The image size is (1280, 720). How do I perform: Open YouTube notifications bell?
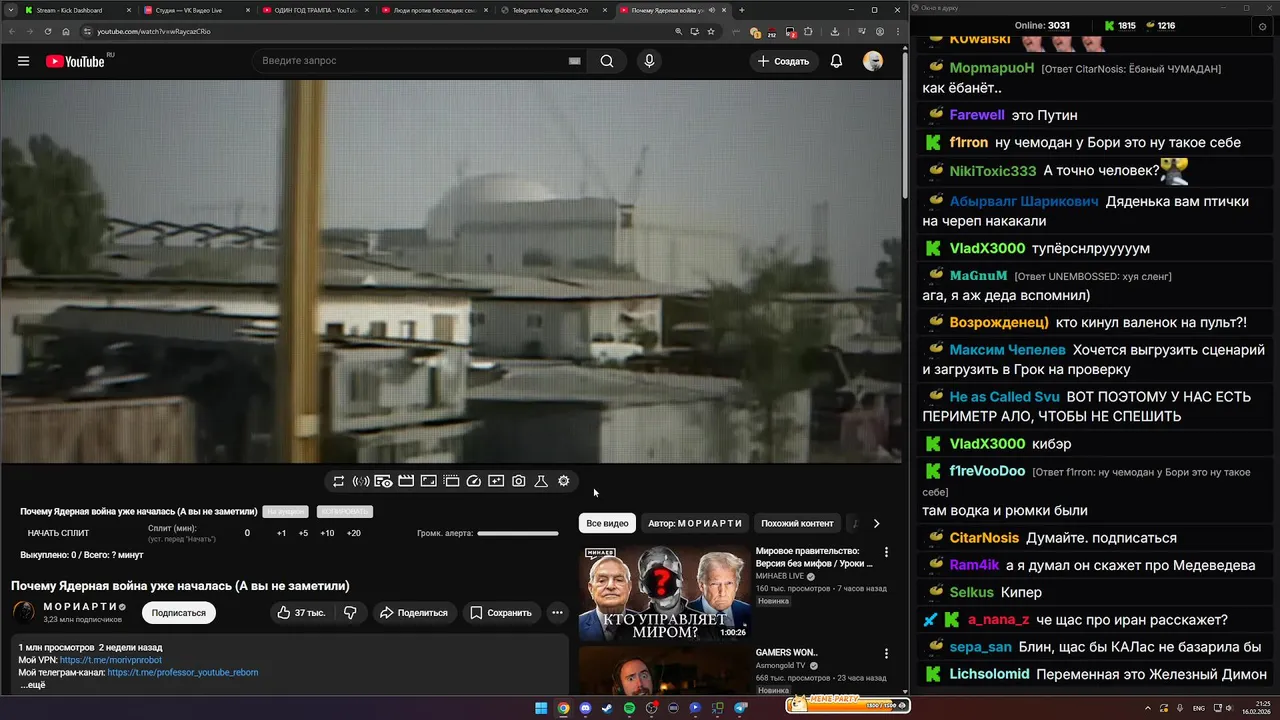[836, 61]
